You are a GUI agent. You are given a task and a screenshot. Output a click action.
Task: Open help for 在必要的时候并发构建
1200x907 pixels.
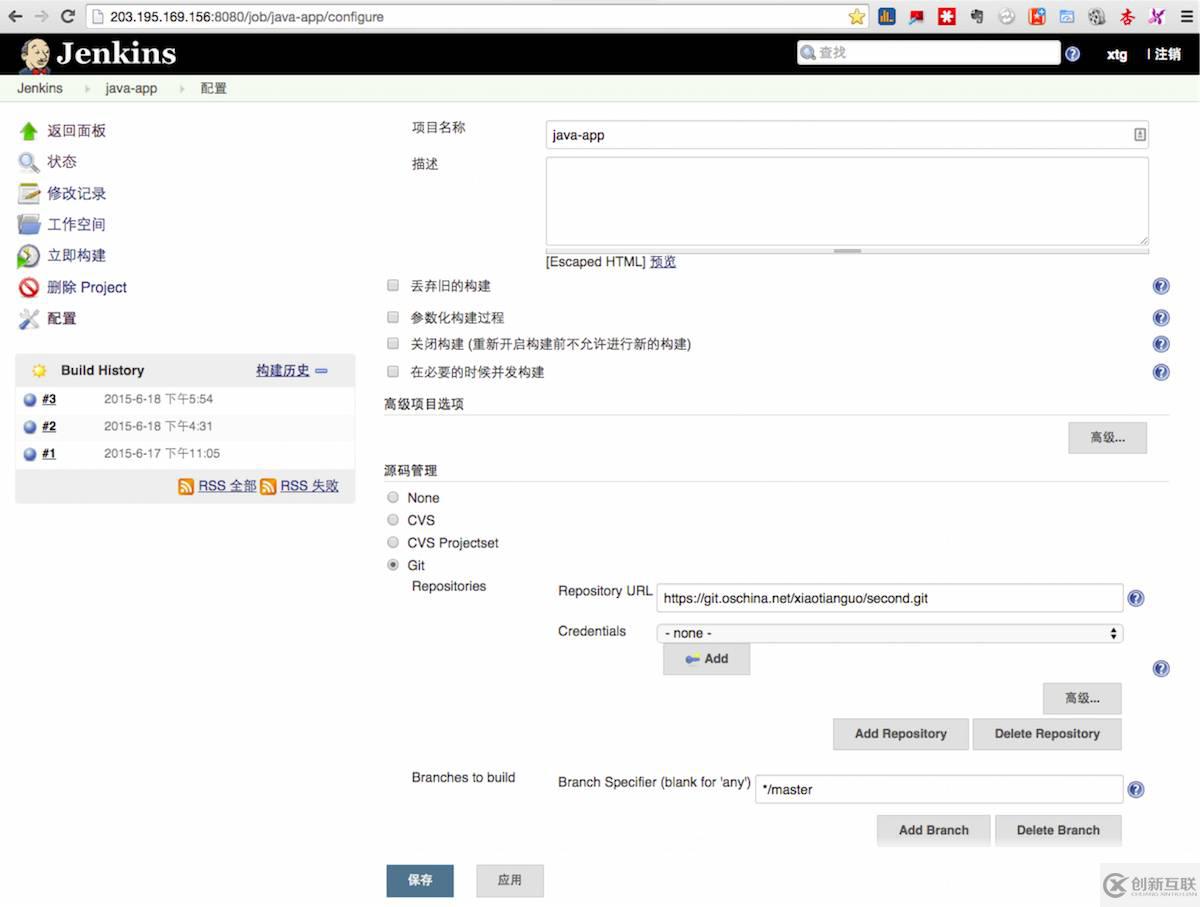[x=1161, y=372]
